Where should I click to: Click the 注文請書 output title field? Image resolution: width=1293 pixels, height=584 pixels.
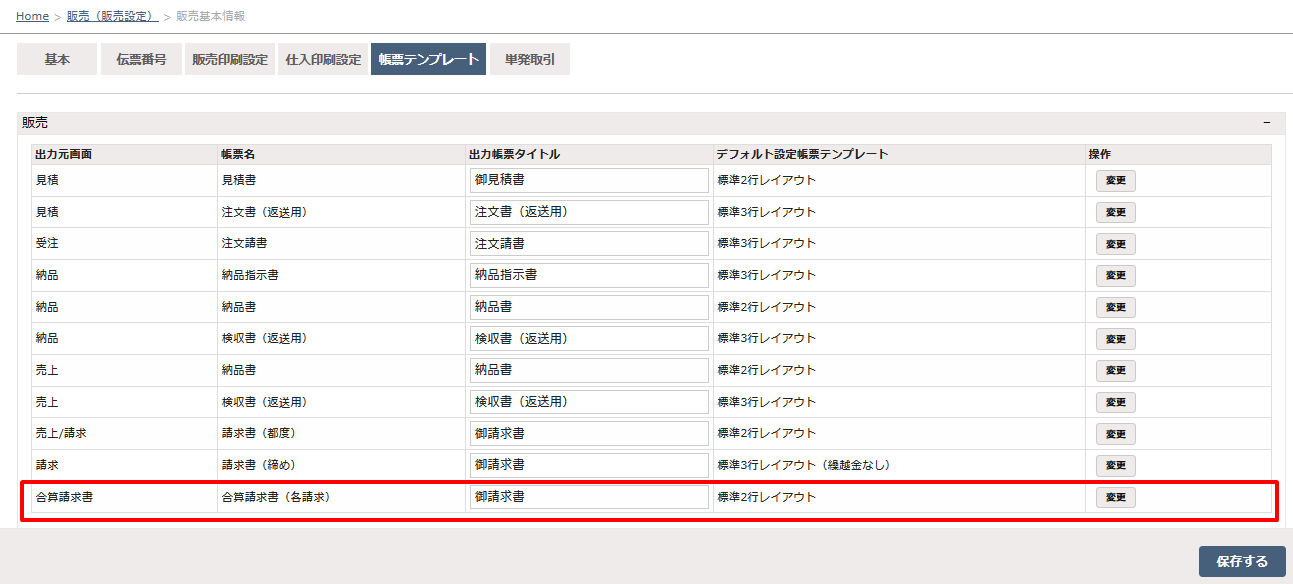pyautogui.click(x=589, y=243)
